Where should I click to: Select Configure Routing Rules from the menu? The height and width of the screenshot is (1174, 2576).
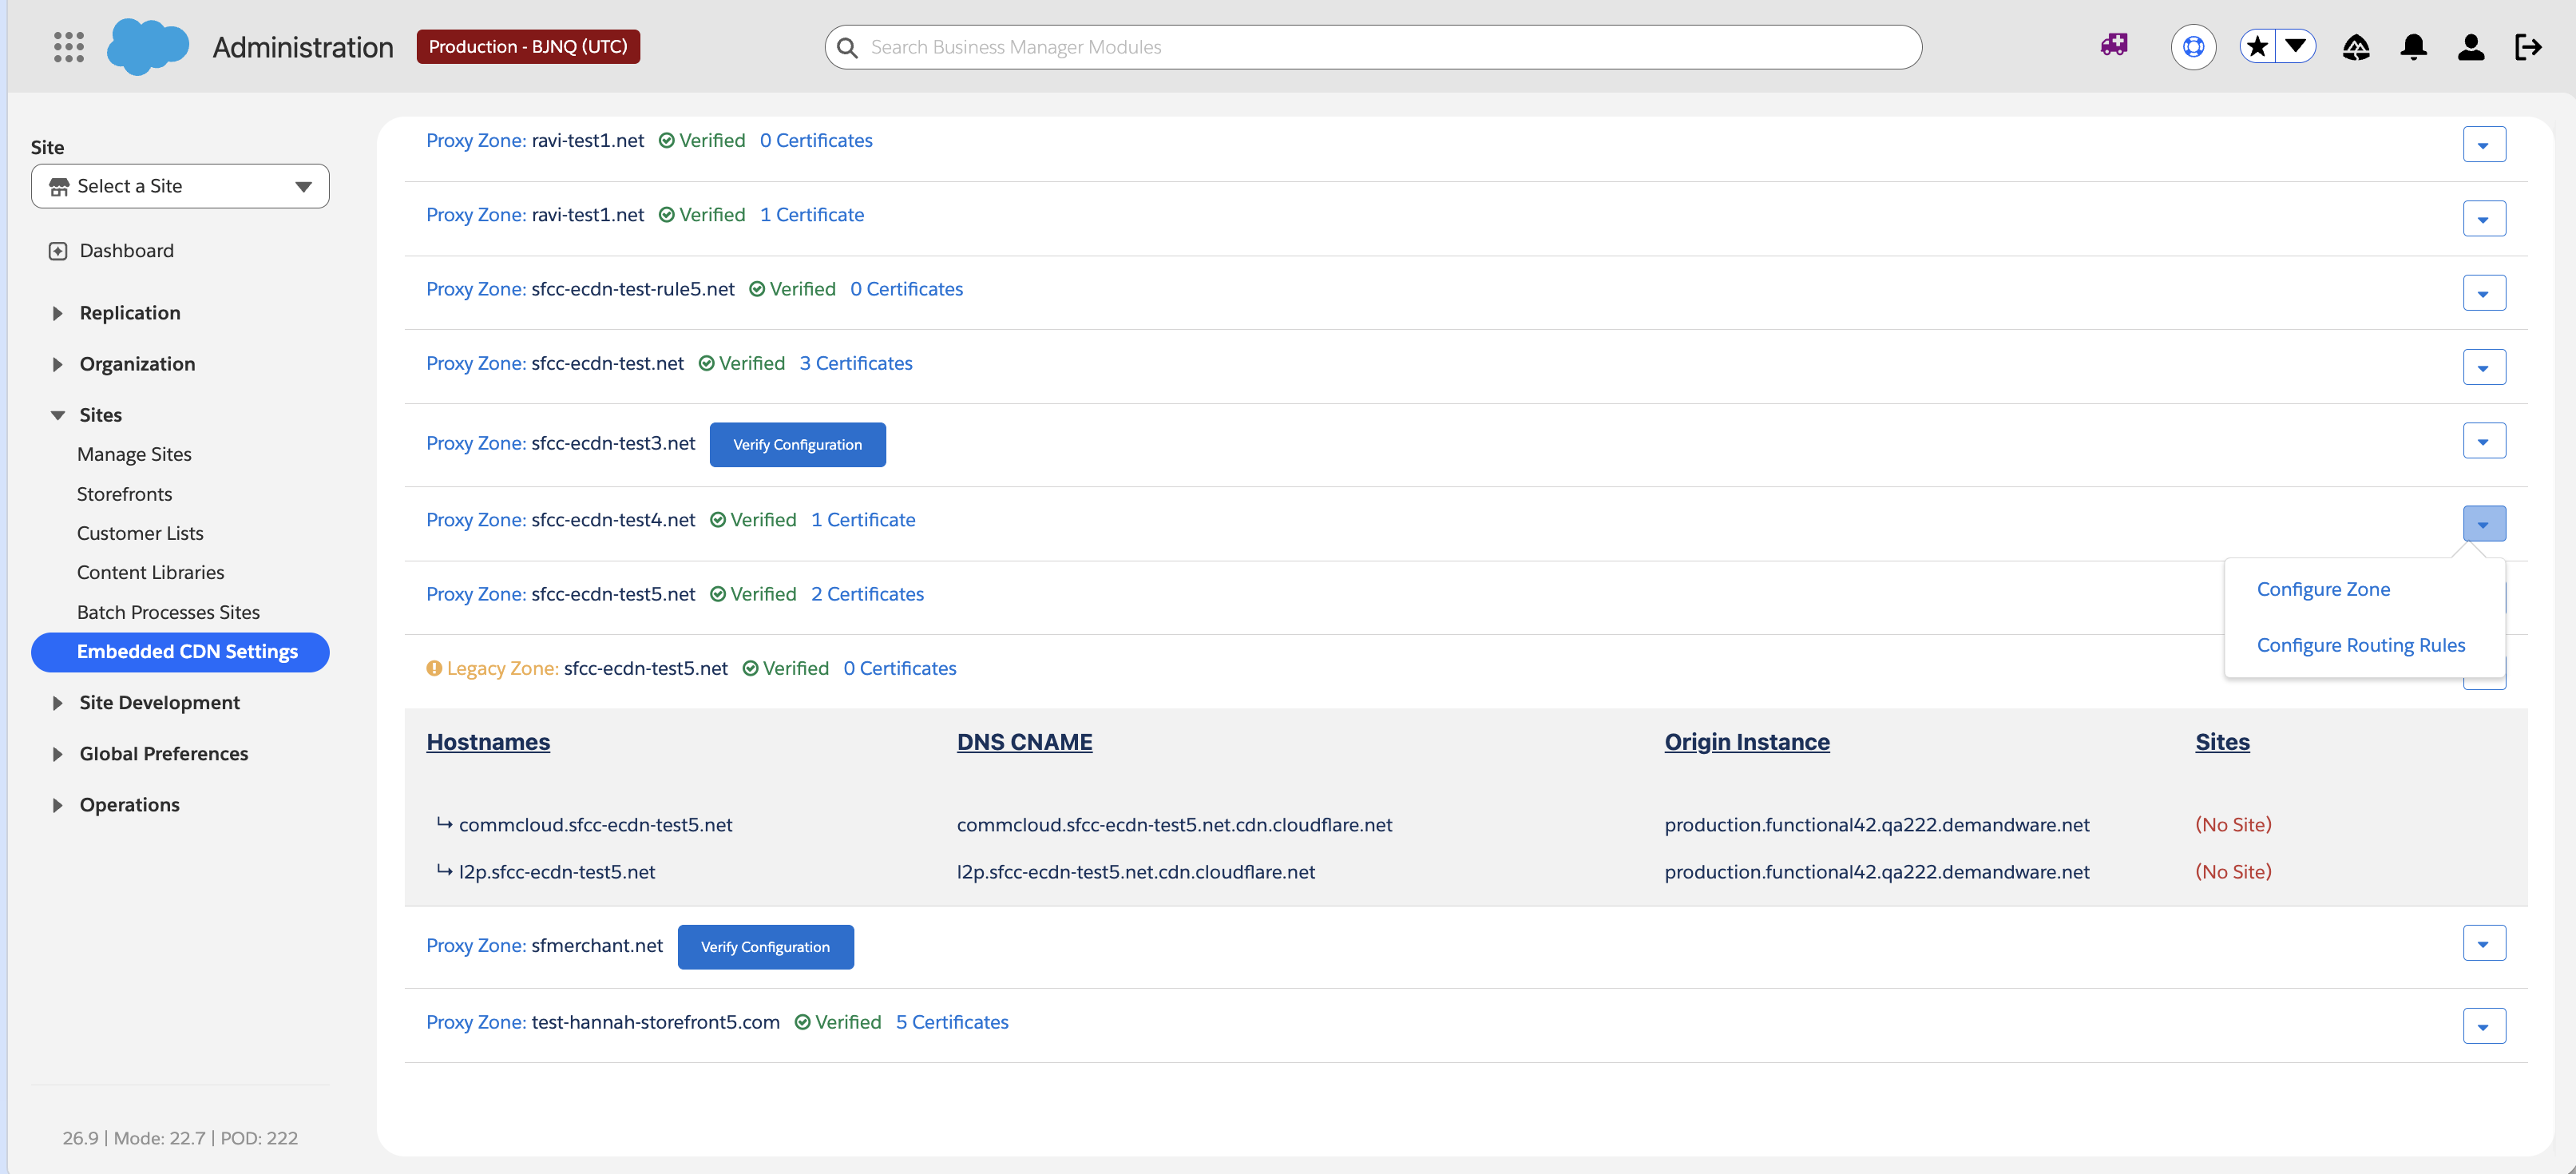point(2361,645)
